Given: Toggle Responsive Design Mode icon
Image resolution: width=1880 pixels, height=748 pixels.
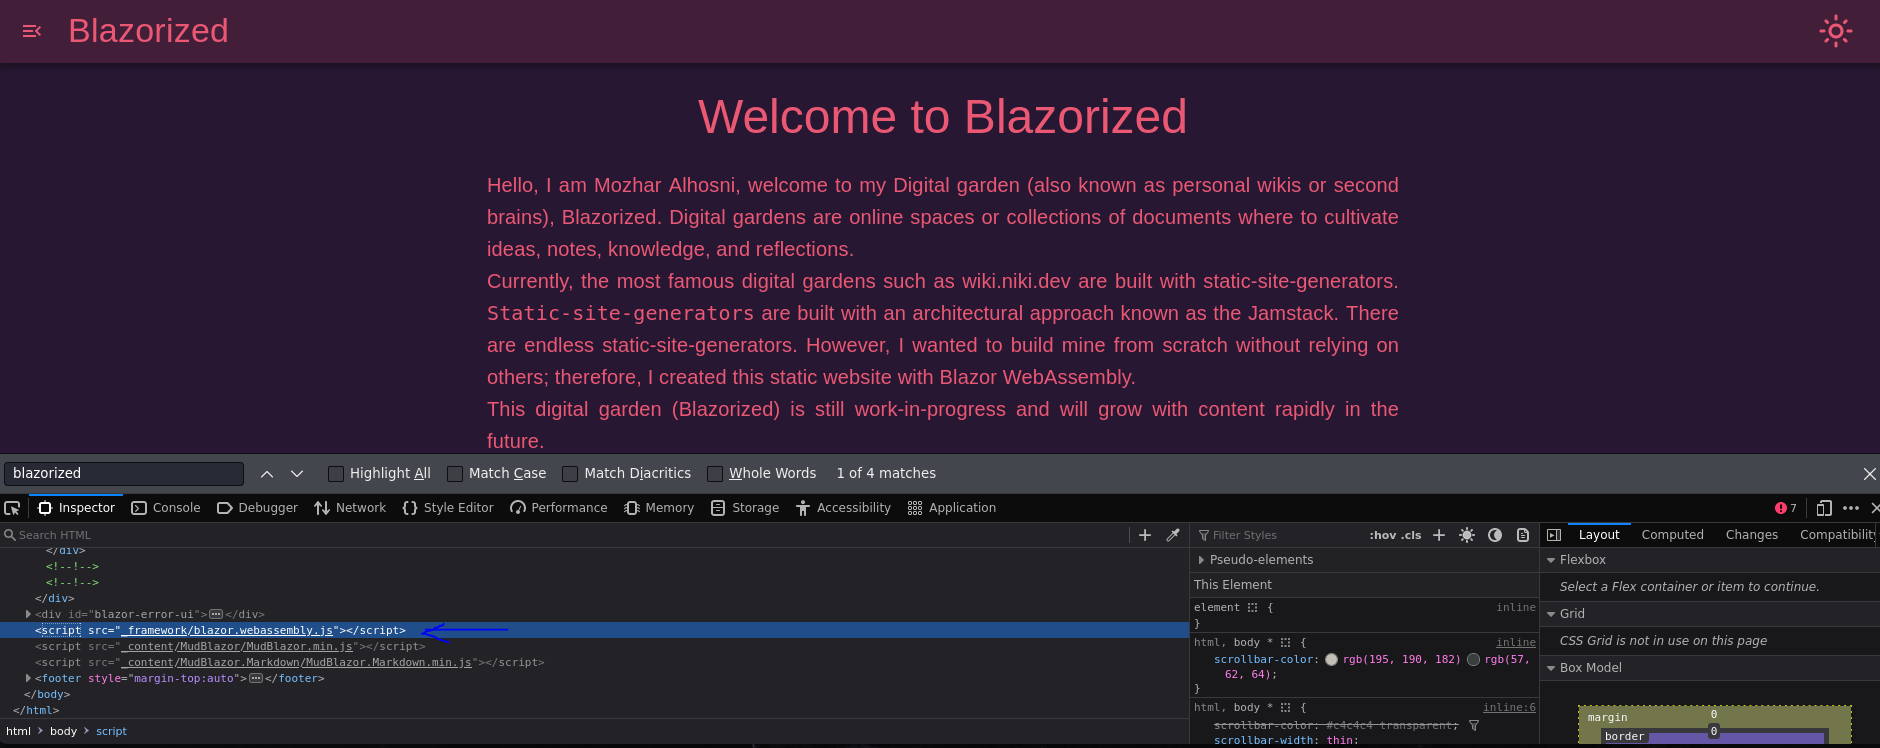Looking at the screenshot, I should click(x=1824, y=508).
